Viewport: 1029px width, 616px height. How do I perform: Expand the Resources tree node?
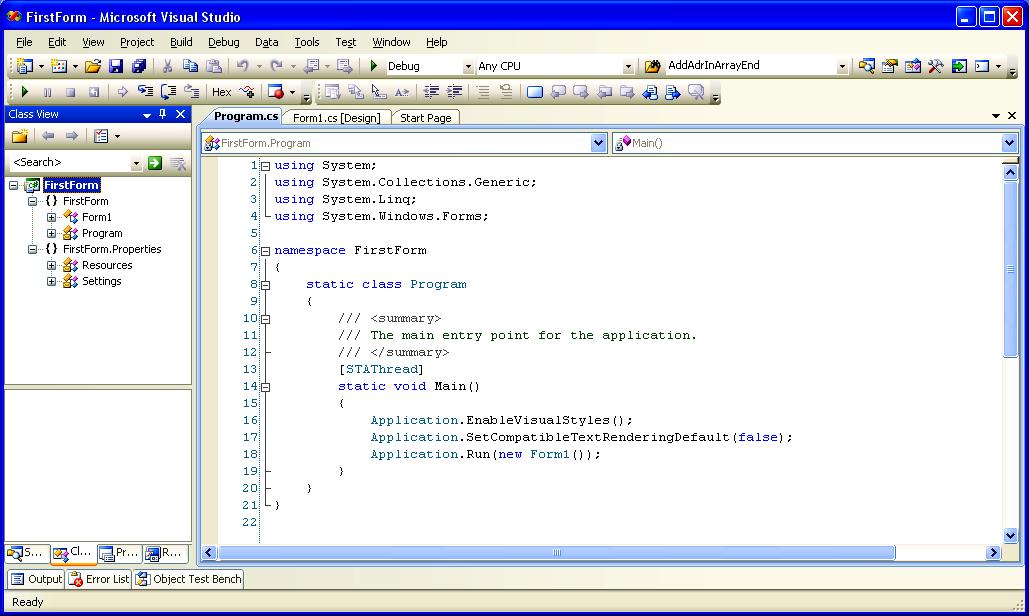51,266
